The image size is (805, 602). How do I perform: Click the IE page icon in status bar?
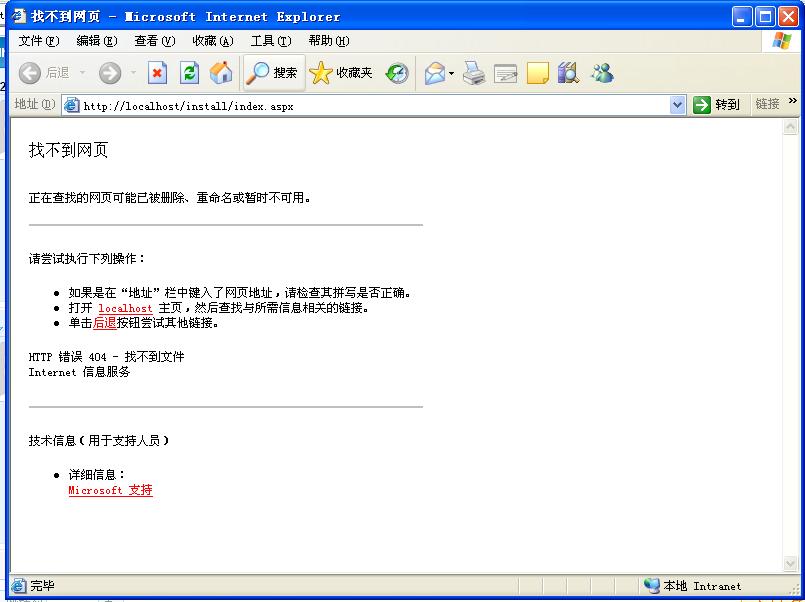coord(19,586)
